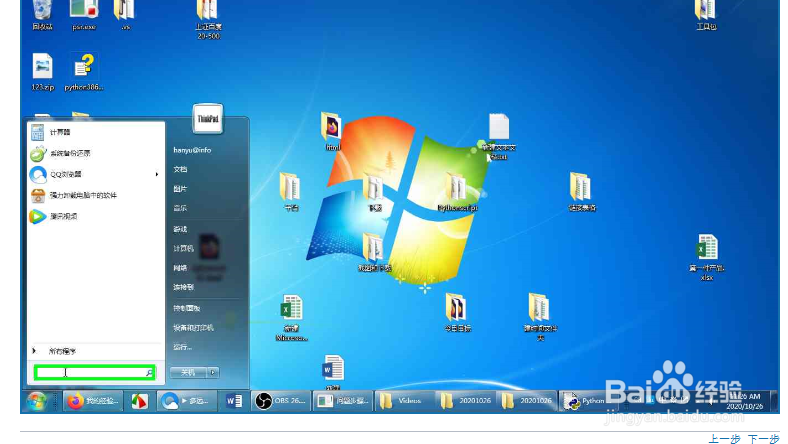
Task: Open Network (网络) link
Action: 180,268
